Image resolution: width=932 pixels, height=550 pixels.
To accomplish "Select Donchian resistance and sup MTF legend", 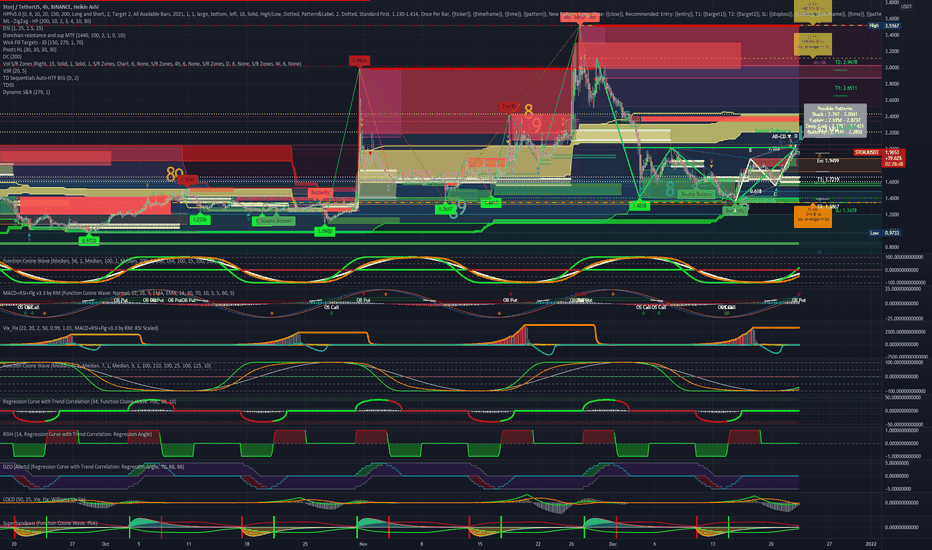I will click(x=64, y=35).
